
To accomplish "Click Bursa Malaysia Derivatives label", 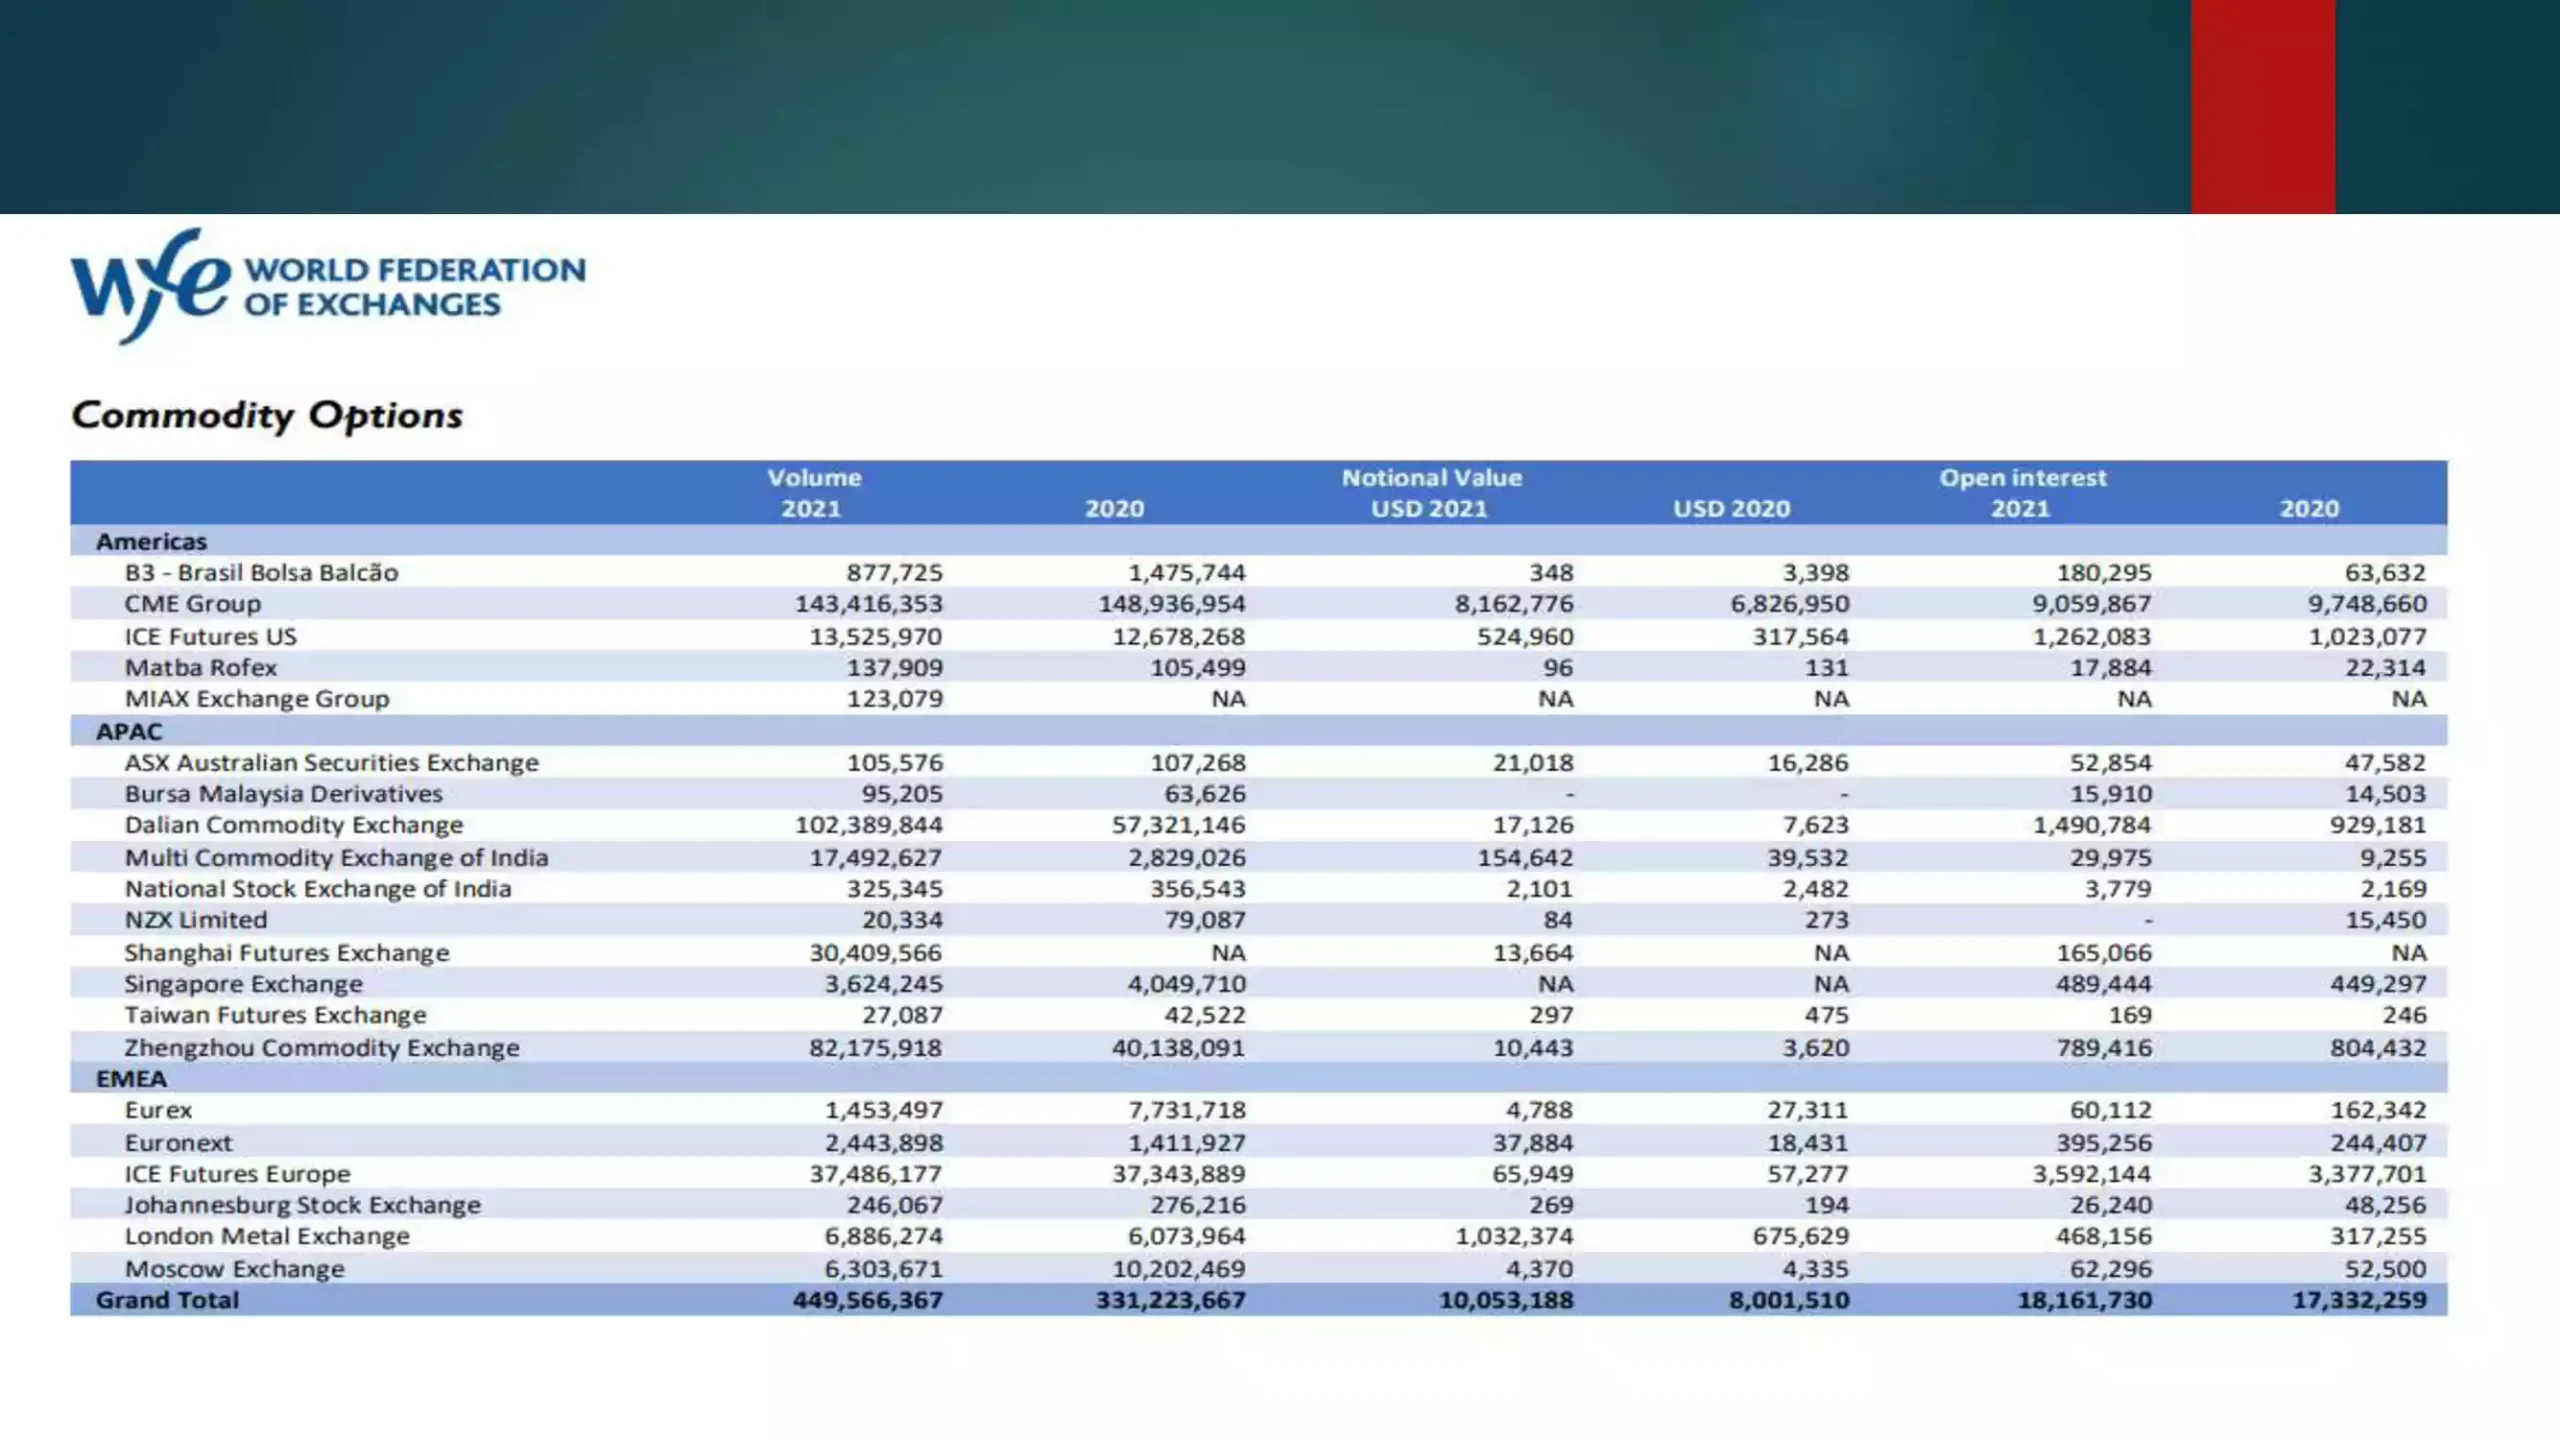I will pyautogui.click(x=283, y=794).
